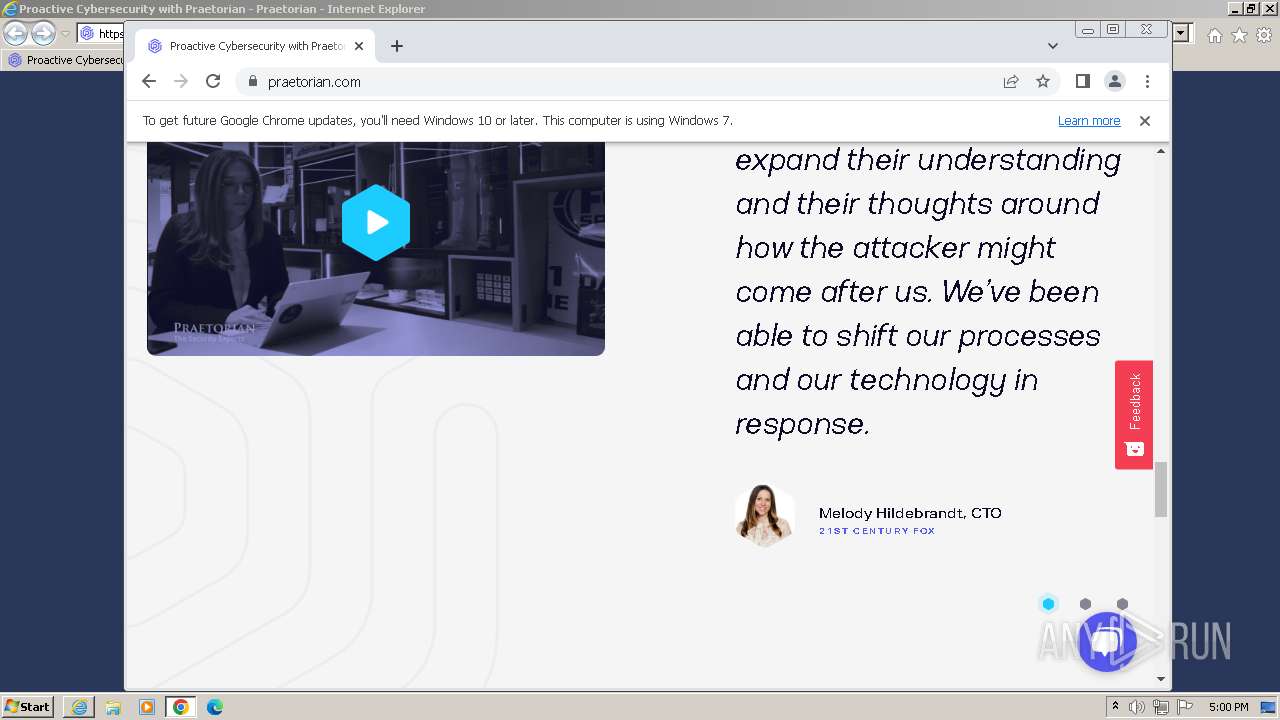Expand Chrome tab search chevron
This screenshot has height=720, width=1280.
point(1052,46)
